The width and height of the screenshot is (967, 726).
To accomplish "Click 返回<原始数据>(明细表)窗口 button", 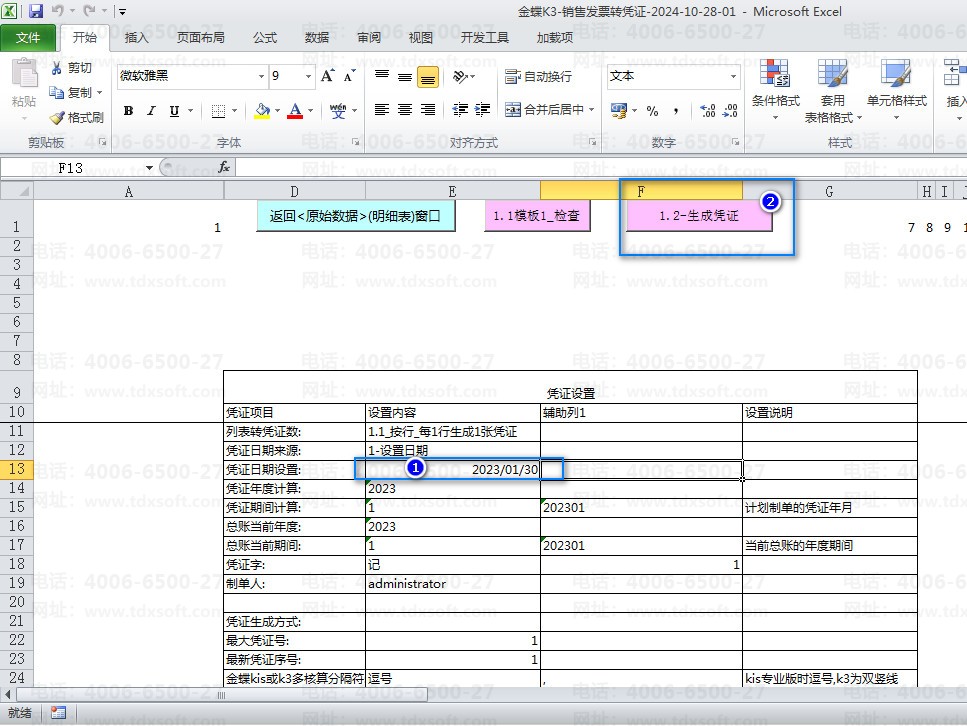I will click(x=355, y=216).
